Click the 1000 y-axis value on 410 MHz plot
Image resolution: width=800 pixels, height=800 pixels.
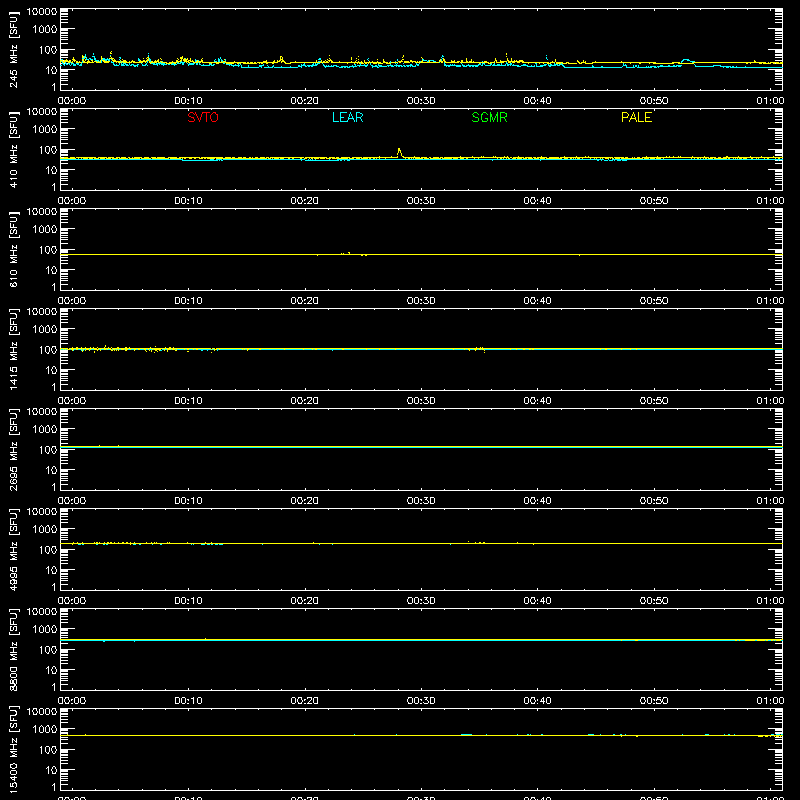point(45,130)
